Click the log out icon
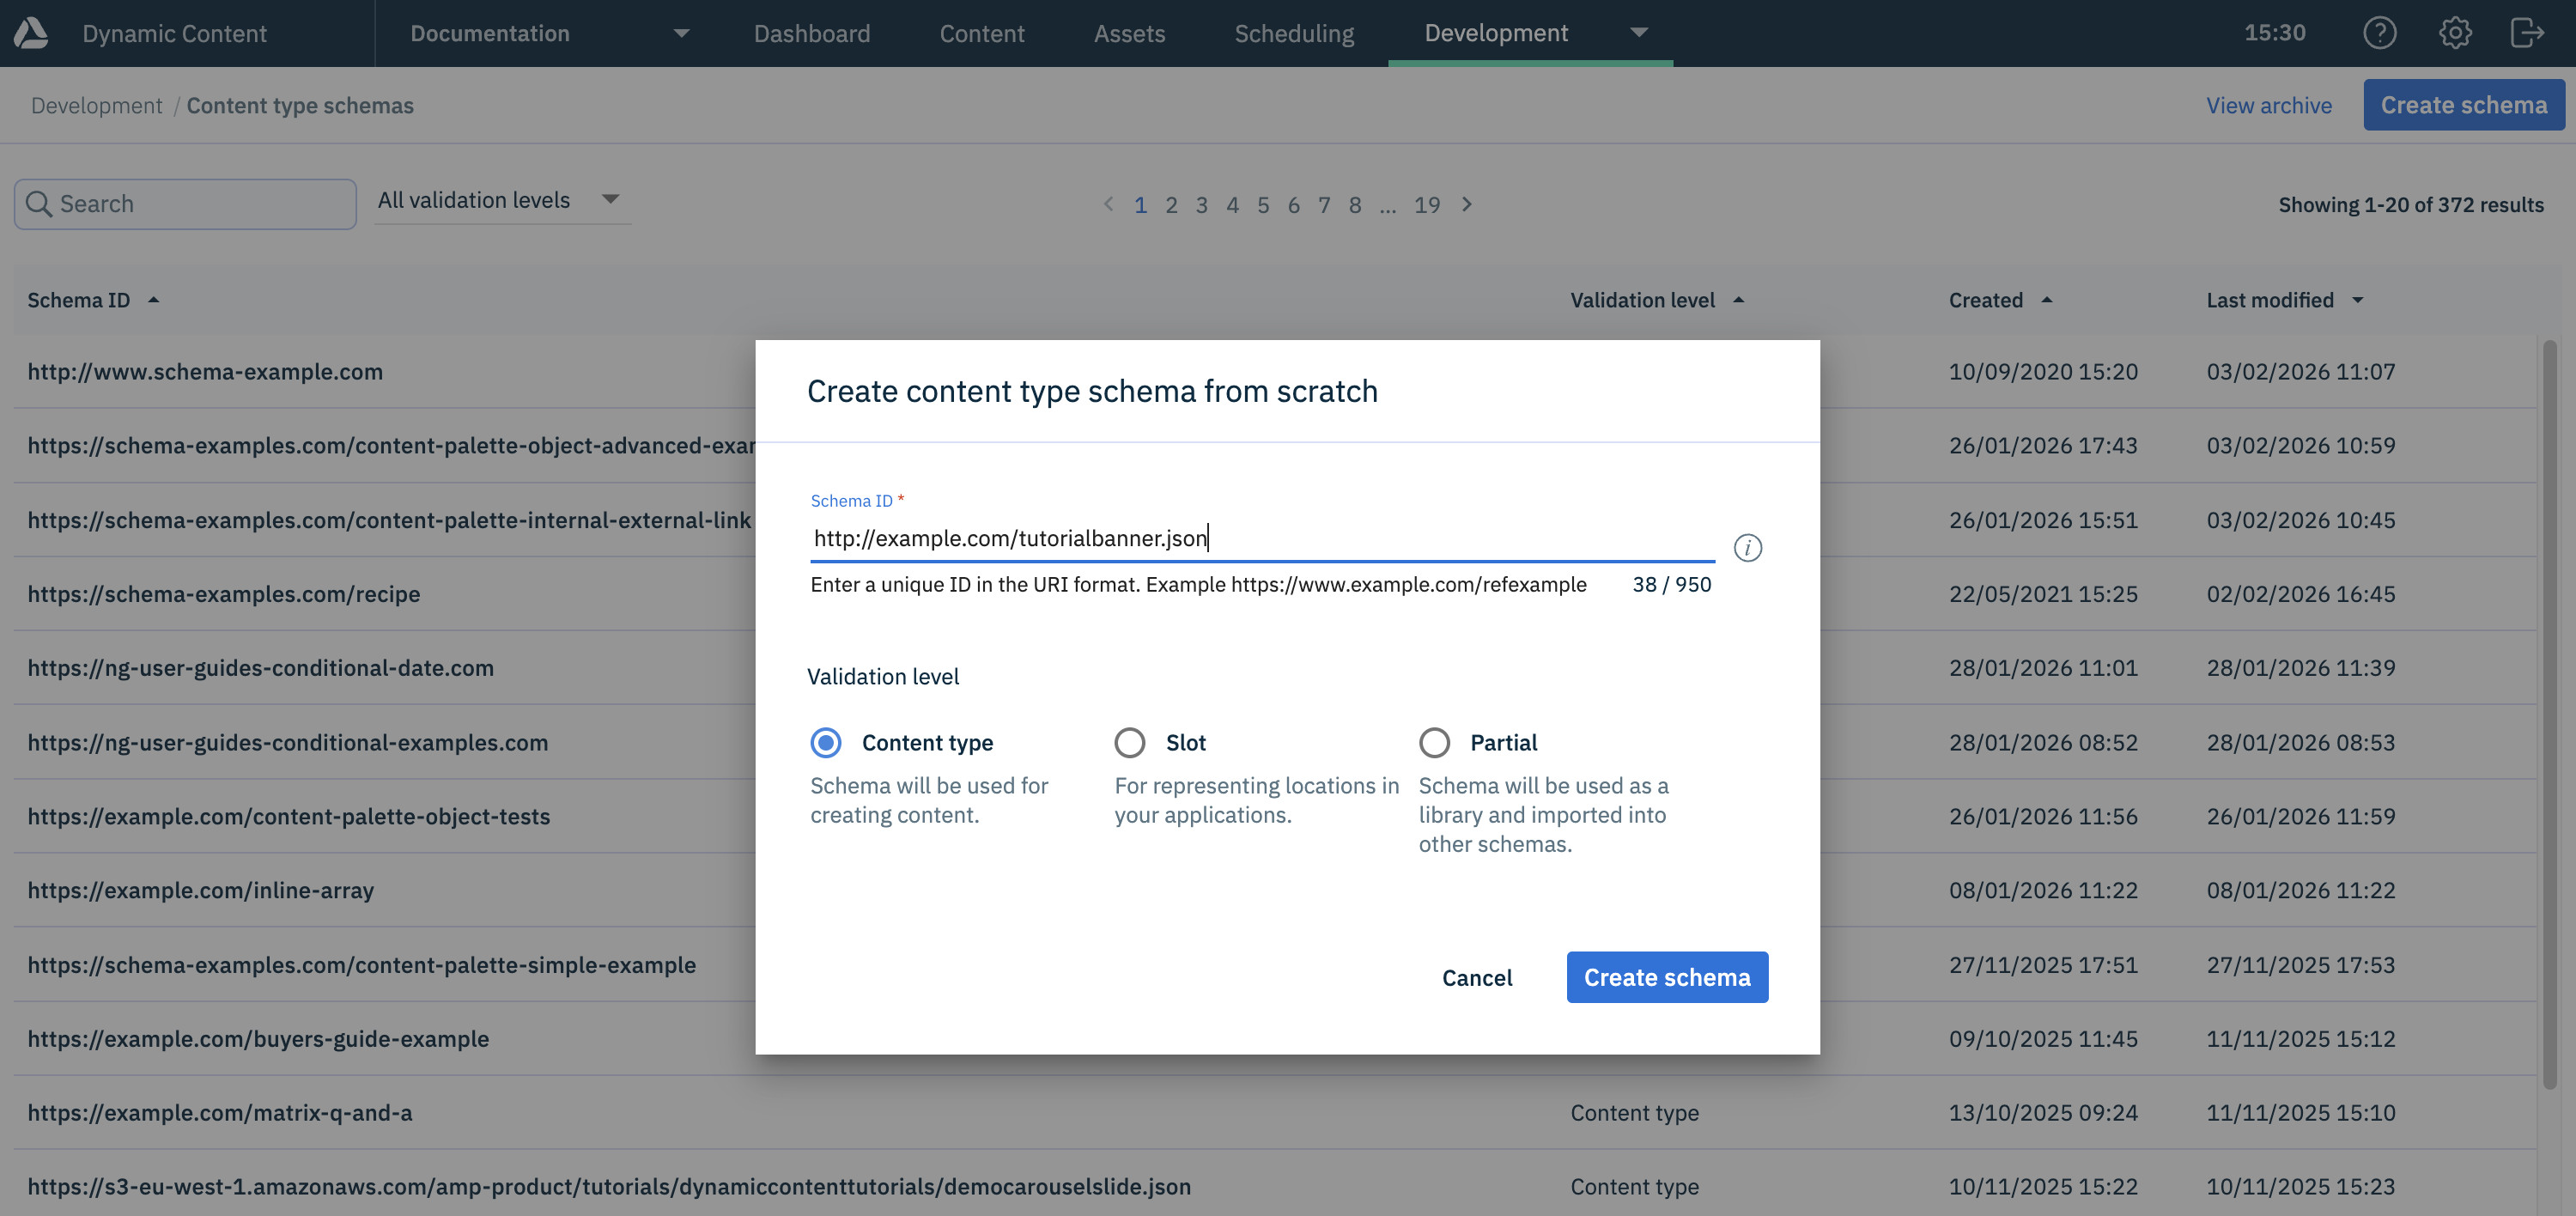Image resolution: width=2576 pixels, height=1216 pixels. [x=2527, y=33]
